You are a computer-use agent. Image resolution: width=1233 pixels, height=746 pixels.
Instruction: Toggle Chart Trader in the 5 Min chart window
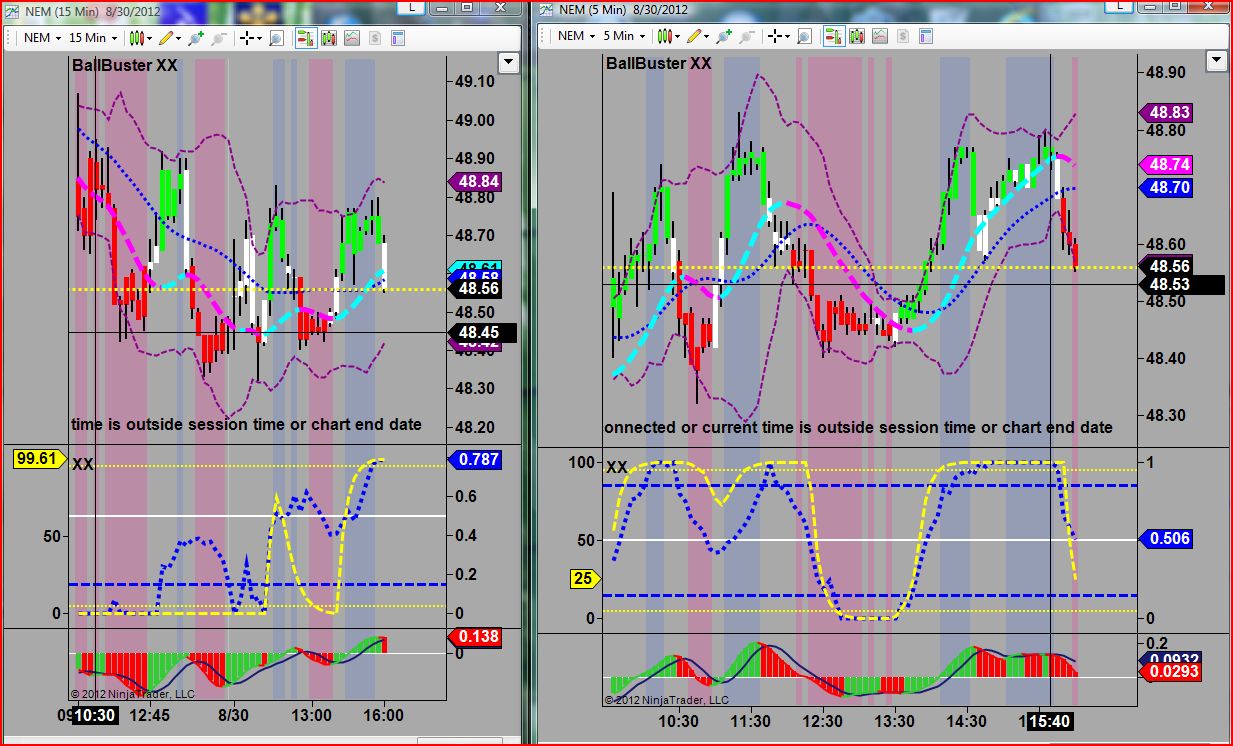(834, 35)
